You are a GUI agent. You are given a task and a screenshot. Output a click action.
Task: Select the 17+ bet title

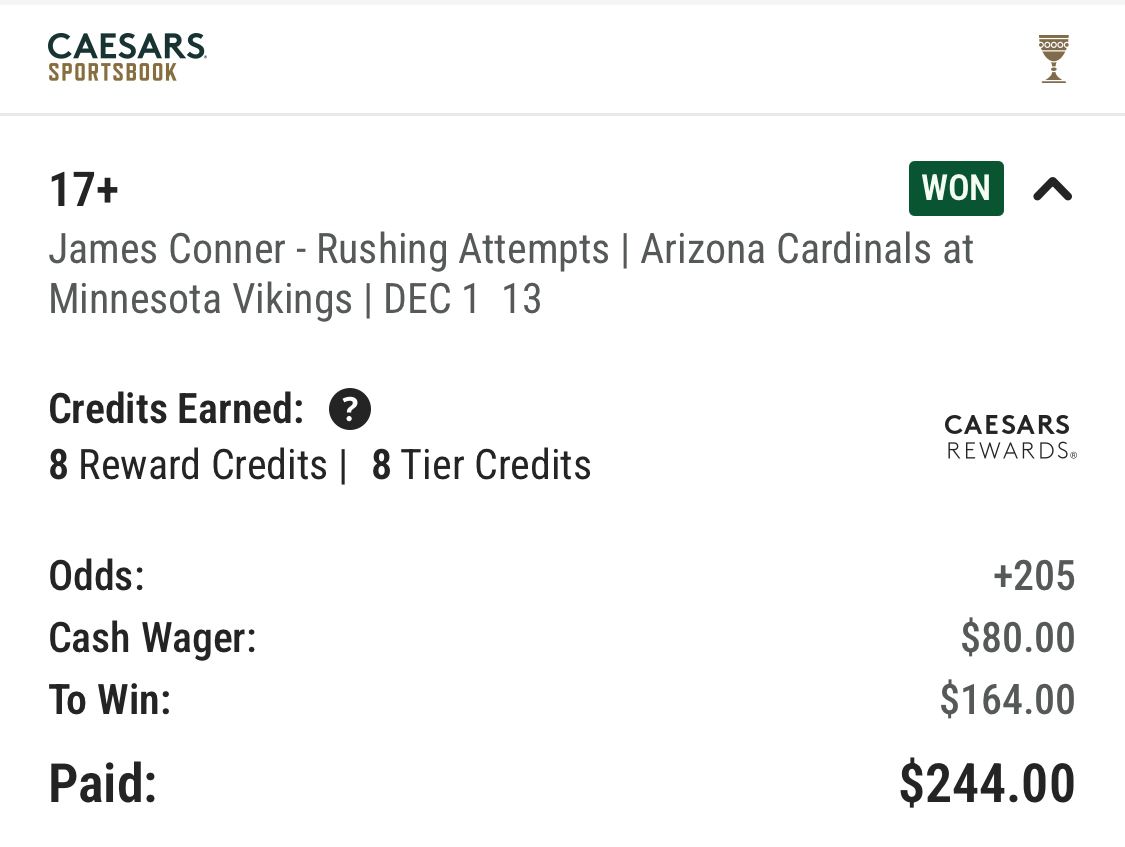point(84,190)
